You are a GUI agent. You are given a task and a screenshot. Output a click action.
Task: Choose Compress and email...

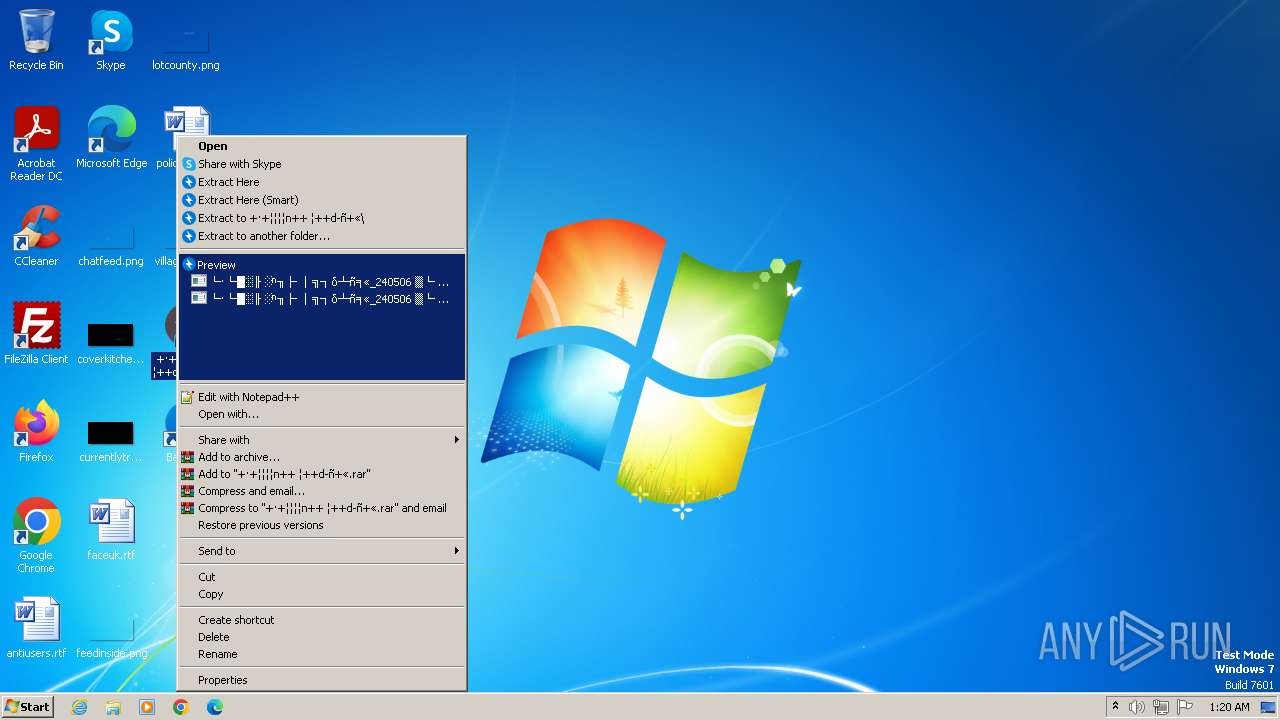(322, 491)
